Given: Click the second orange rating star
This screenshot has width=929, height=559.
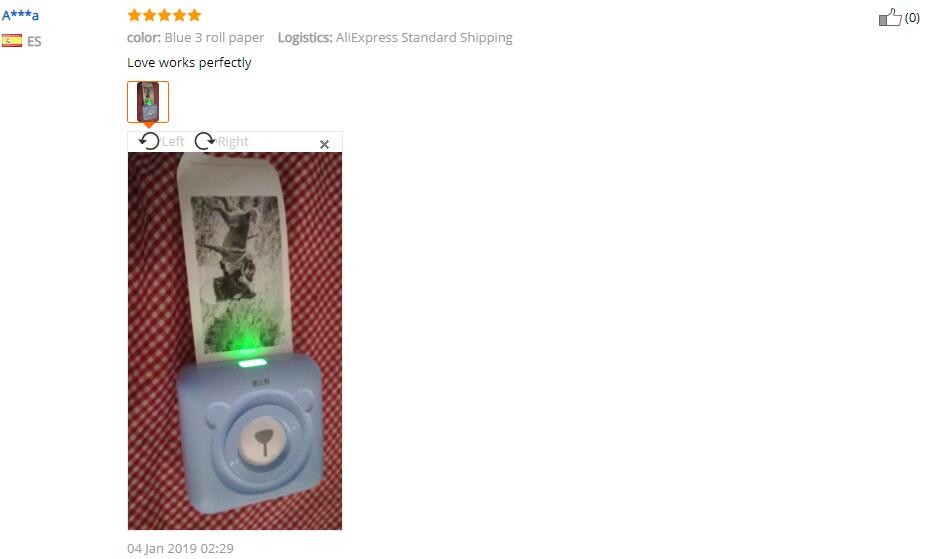Looking at the screenshot, I should pos(149,15).
